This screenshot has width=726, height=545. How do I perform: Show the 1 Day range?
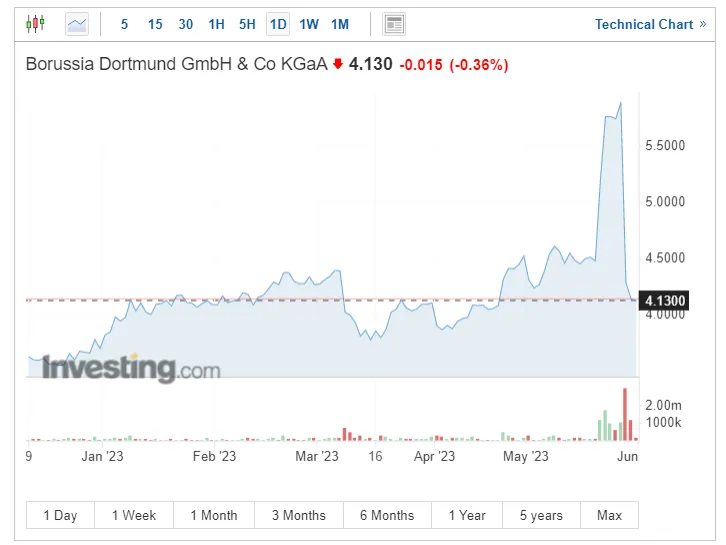pos(60,515)
